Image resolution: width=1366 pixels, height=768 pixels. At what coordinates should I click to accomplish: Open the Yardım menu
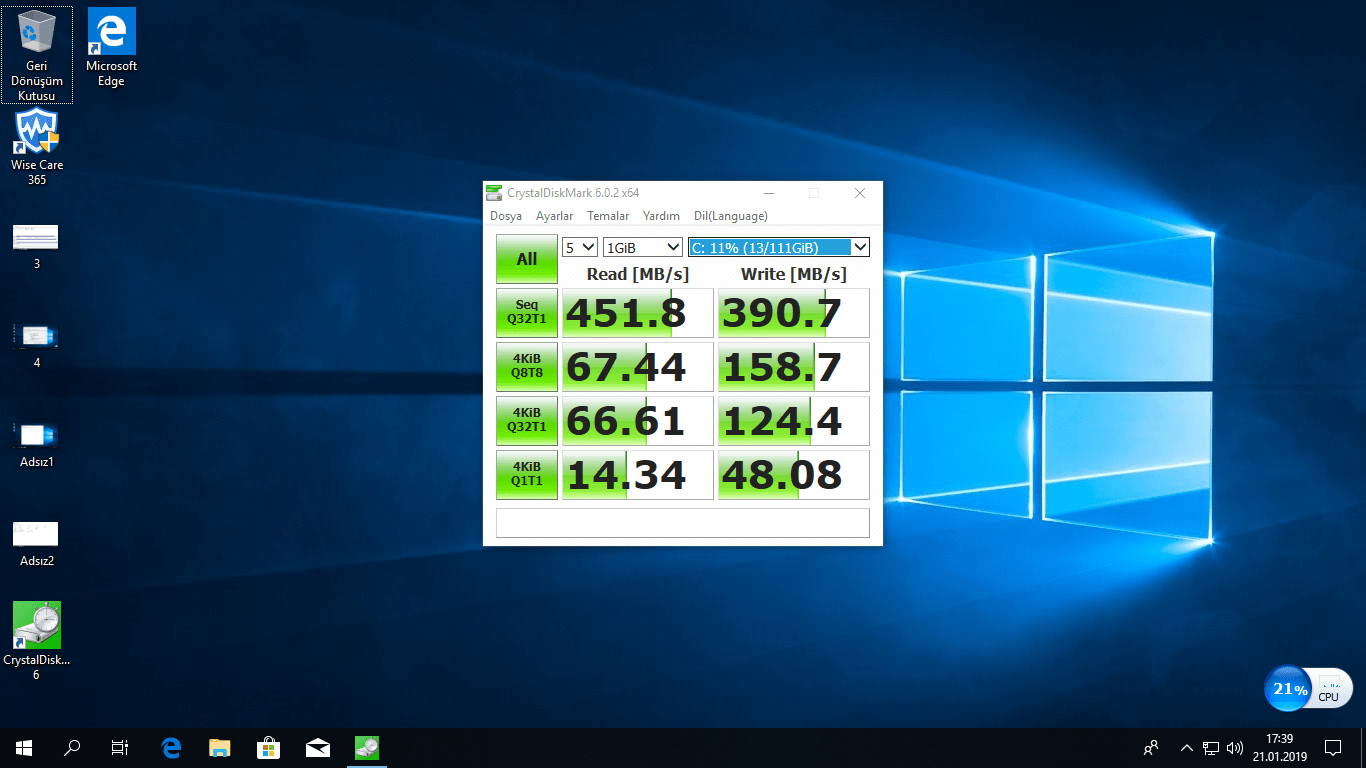coord(661,216)
